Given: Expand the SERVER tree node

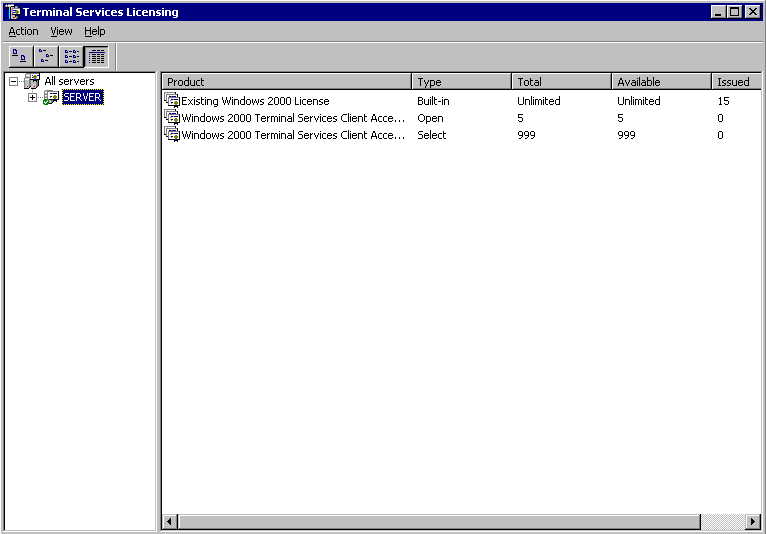Looking at the screenshot, I should (32, 98).
